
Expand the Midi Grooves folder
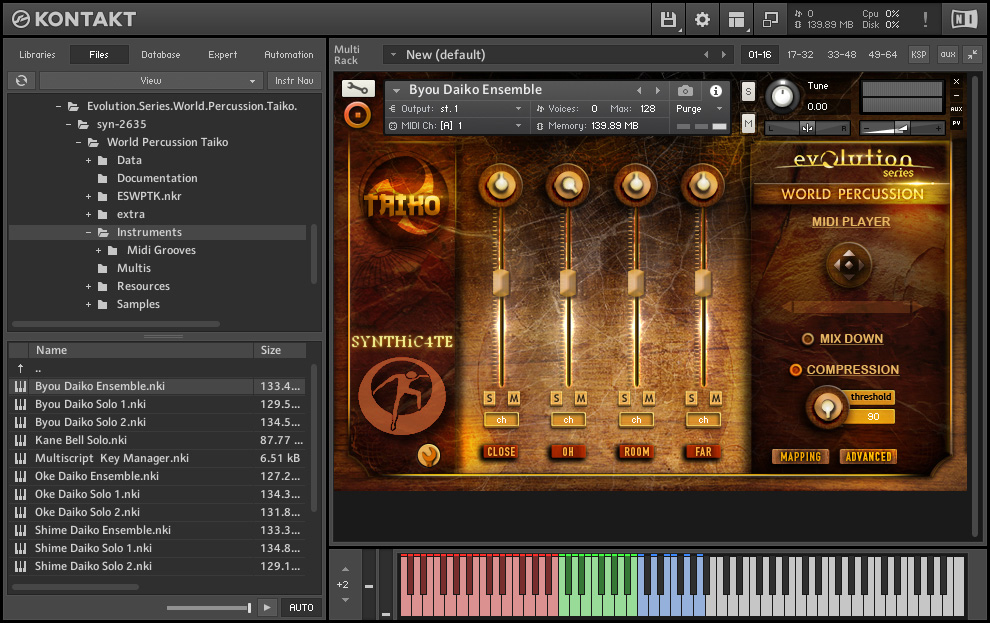99,250
